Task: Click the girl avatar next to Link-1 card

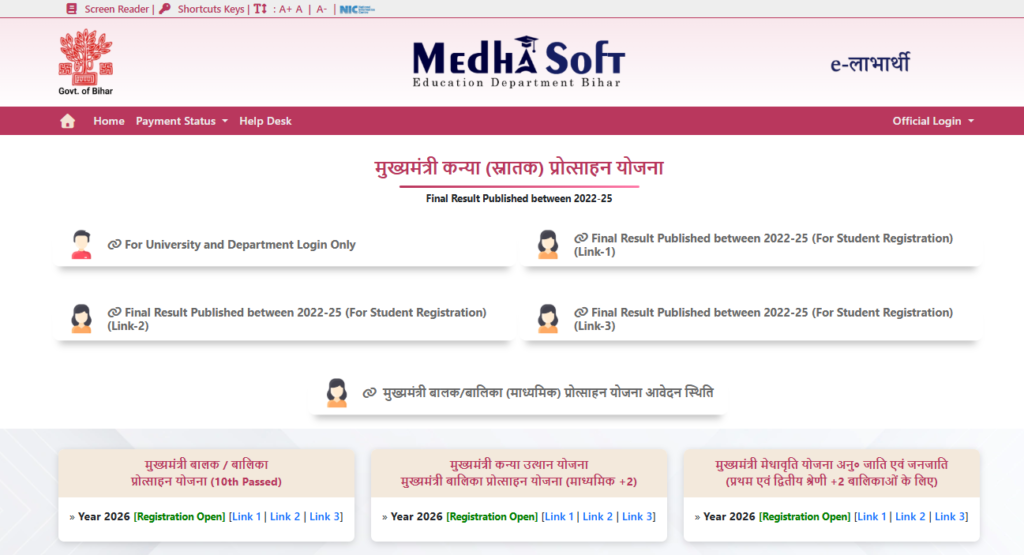Action: [548, 245]
